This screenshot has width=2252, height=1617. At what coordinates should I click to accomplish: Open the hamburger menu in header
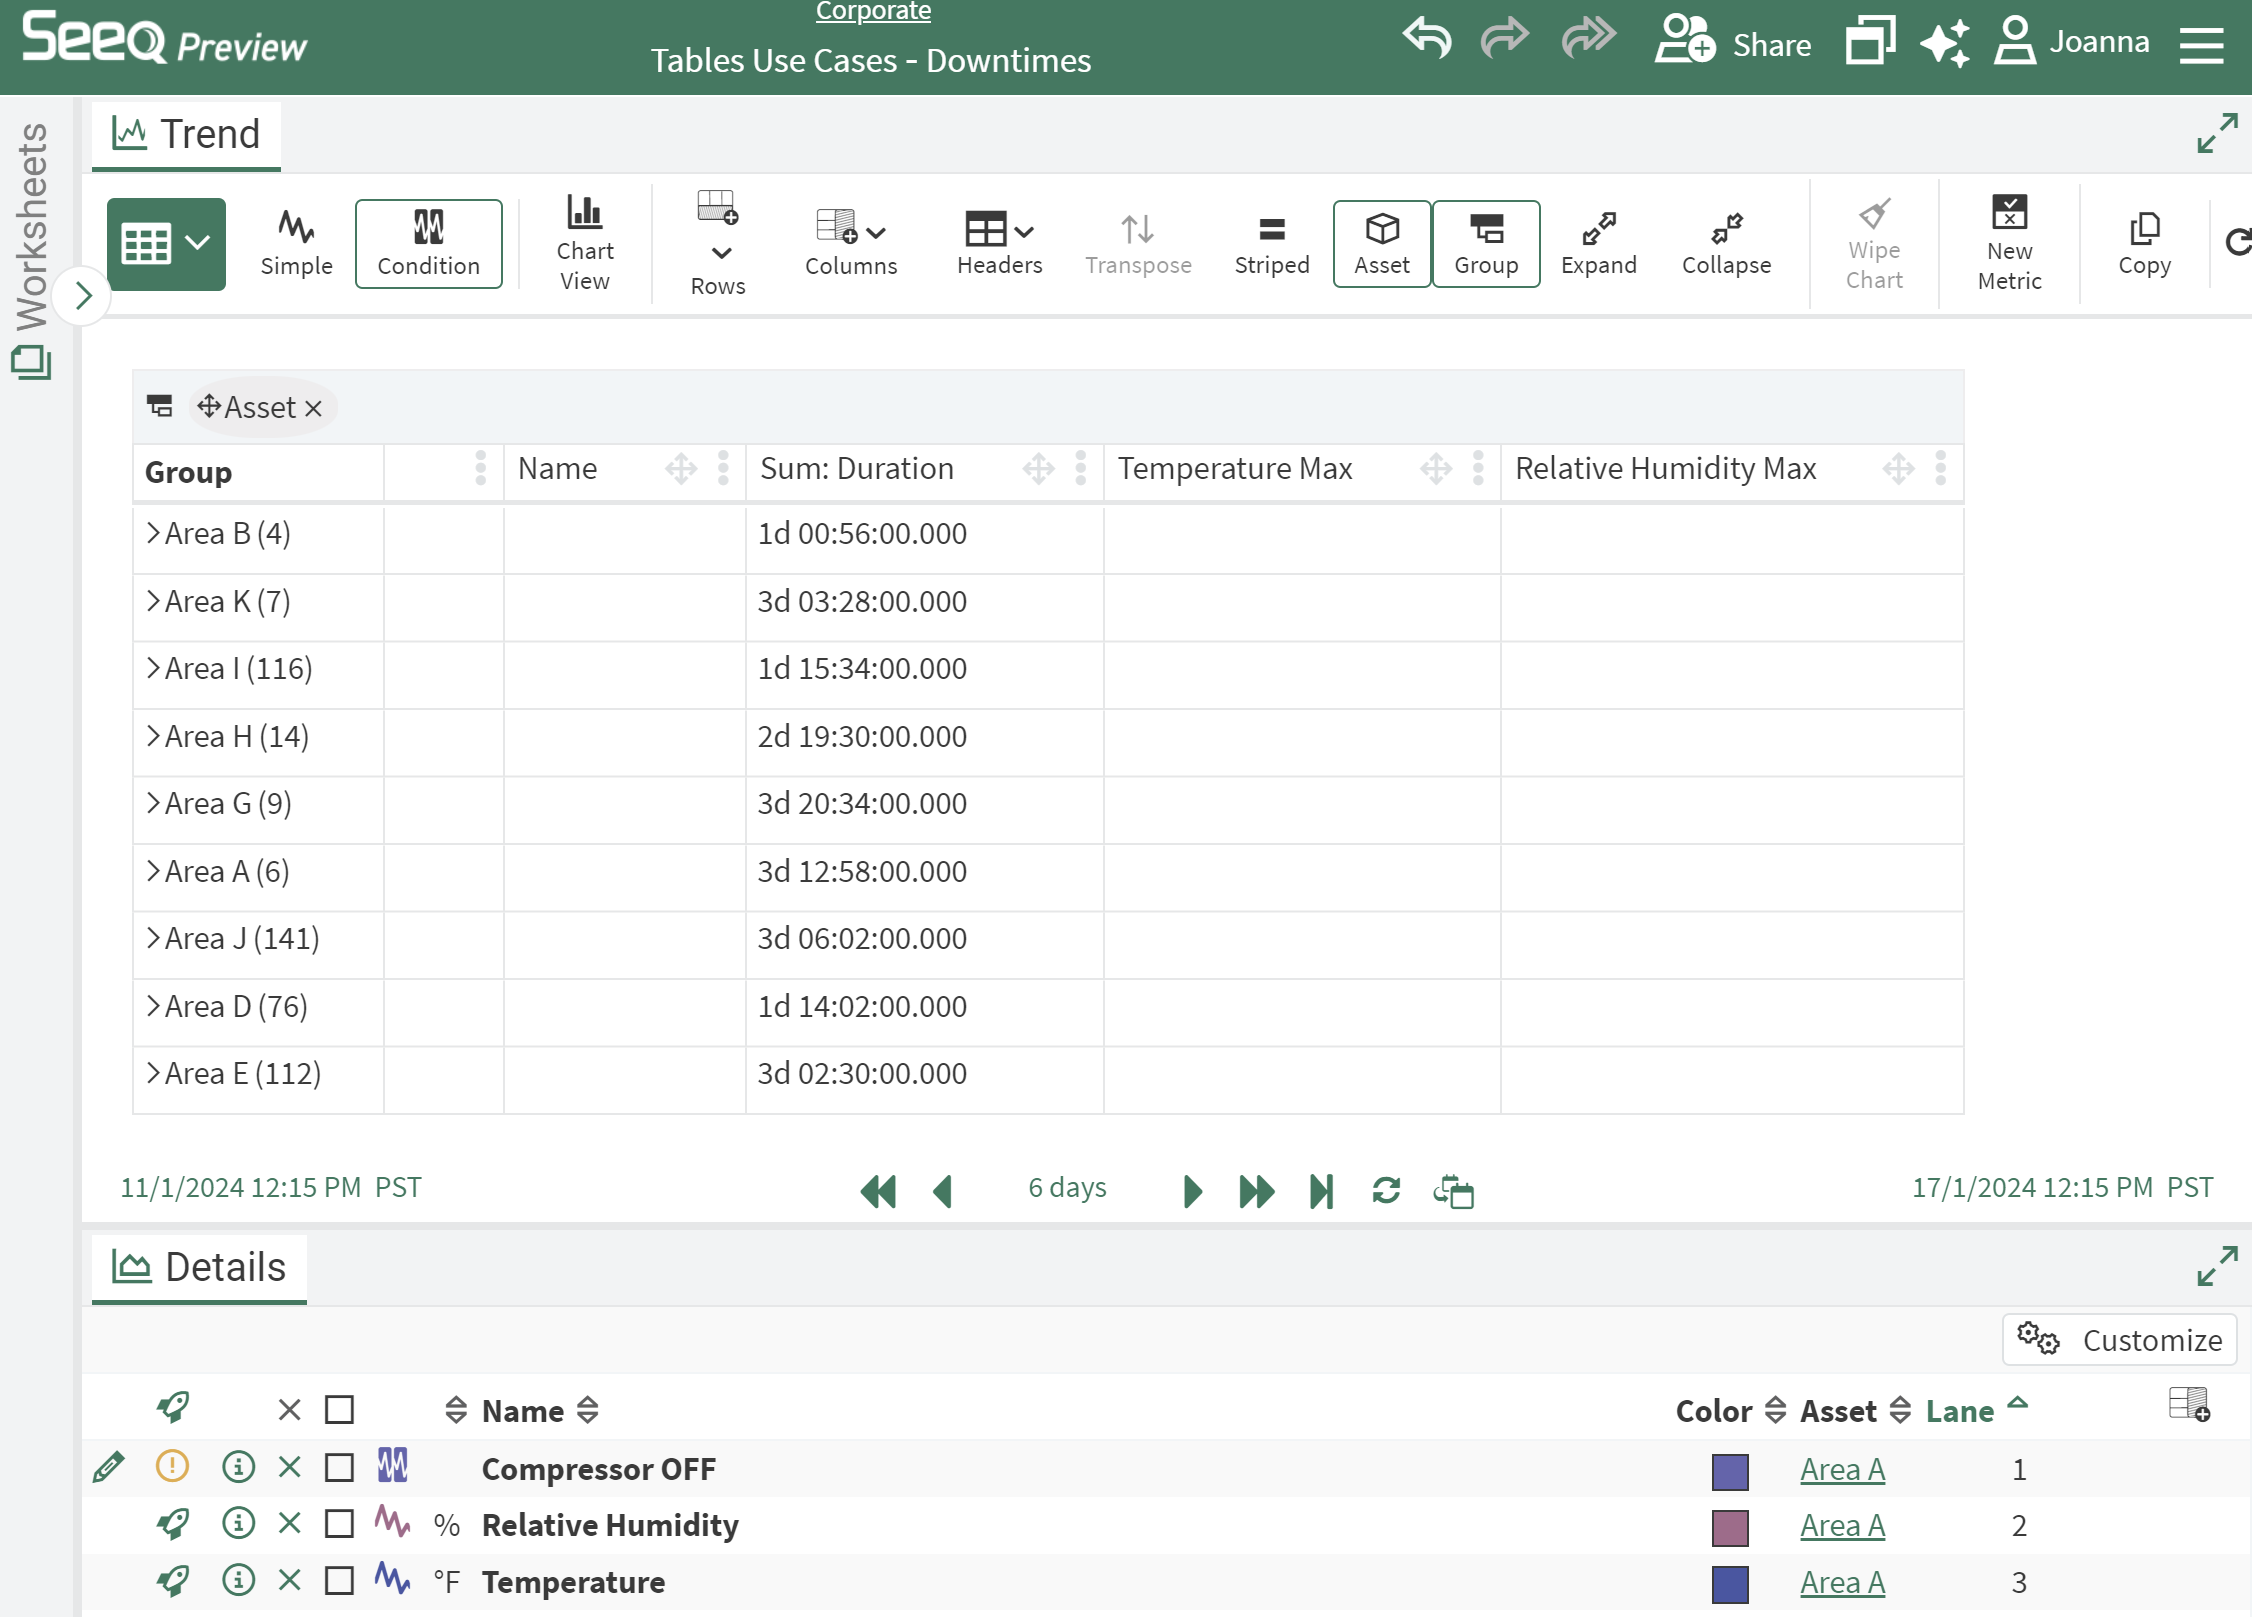coord(2202,44)
